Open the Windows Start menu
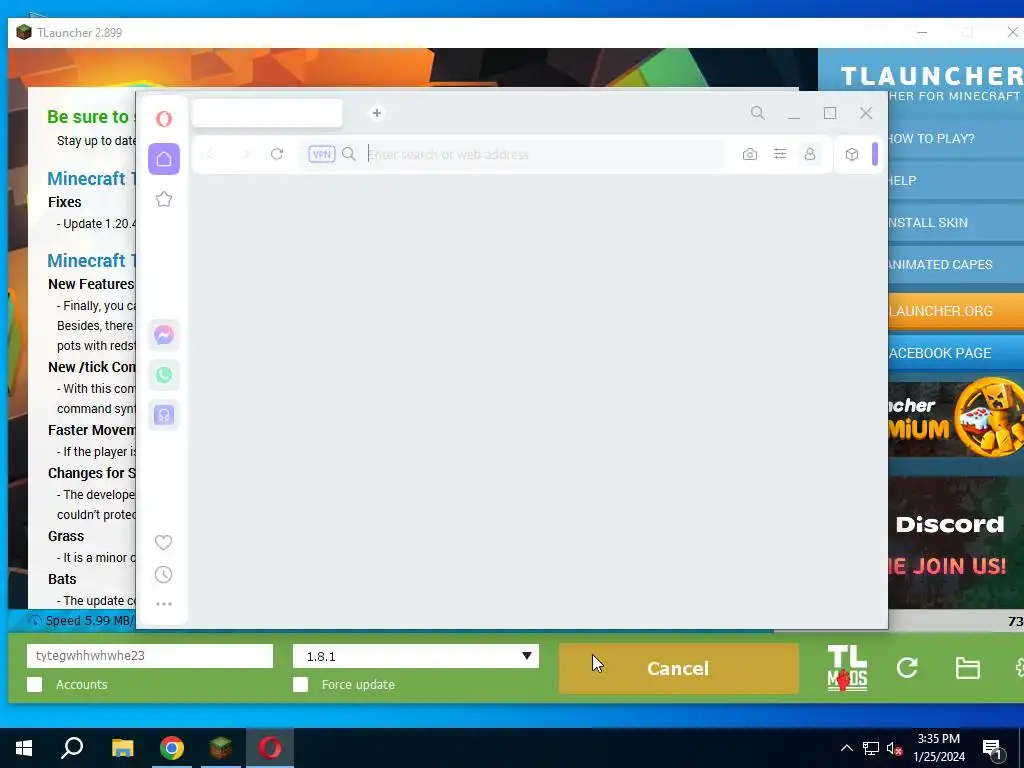Screen dimensions: 1024x768 coord(24,748)
